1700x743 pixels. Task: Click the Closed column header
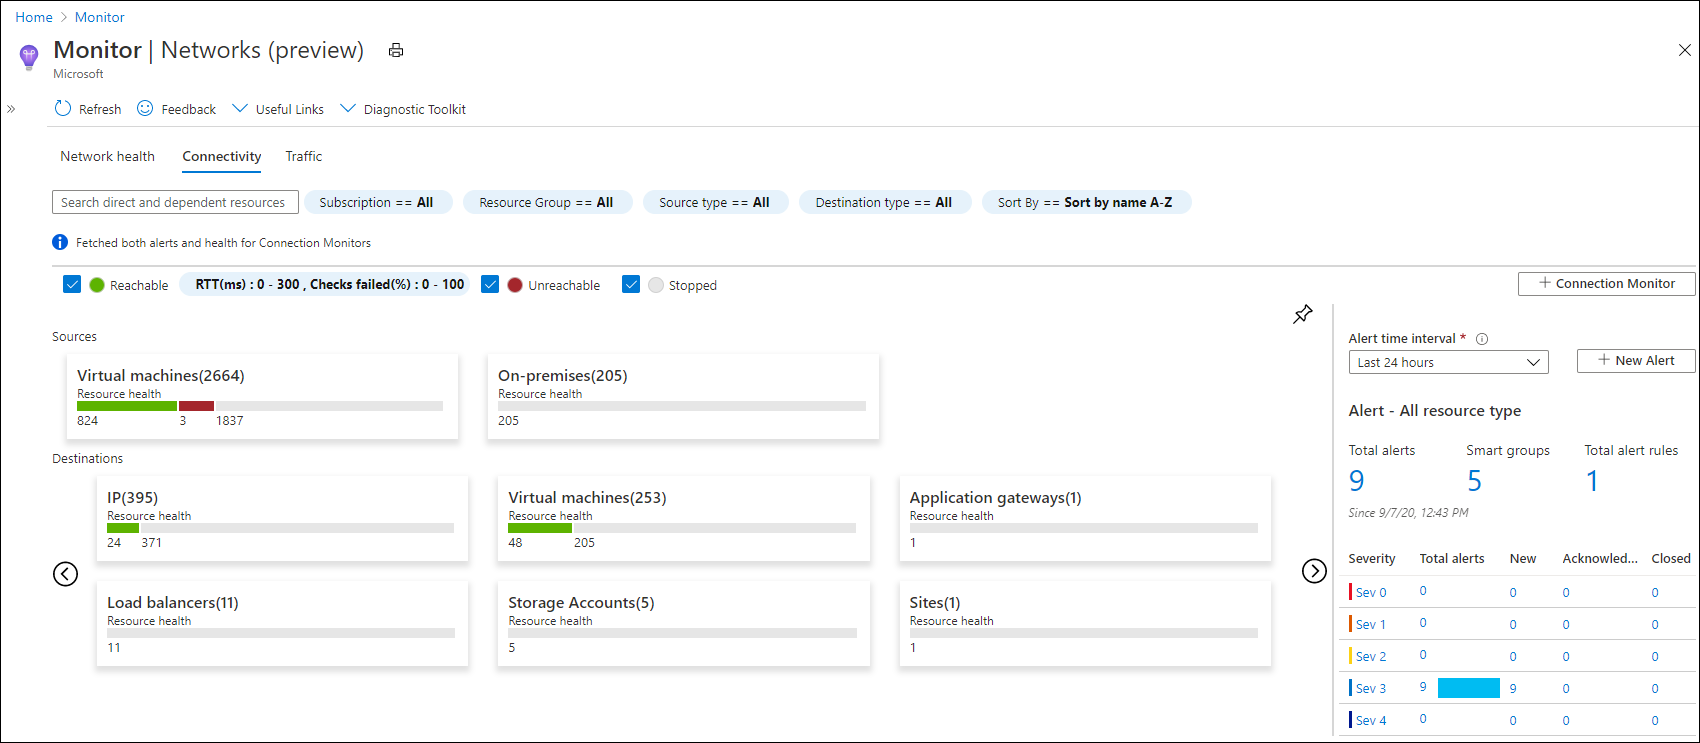click(x=1671, y=558)
